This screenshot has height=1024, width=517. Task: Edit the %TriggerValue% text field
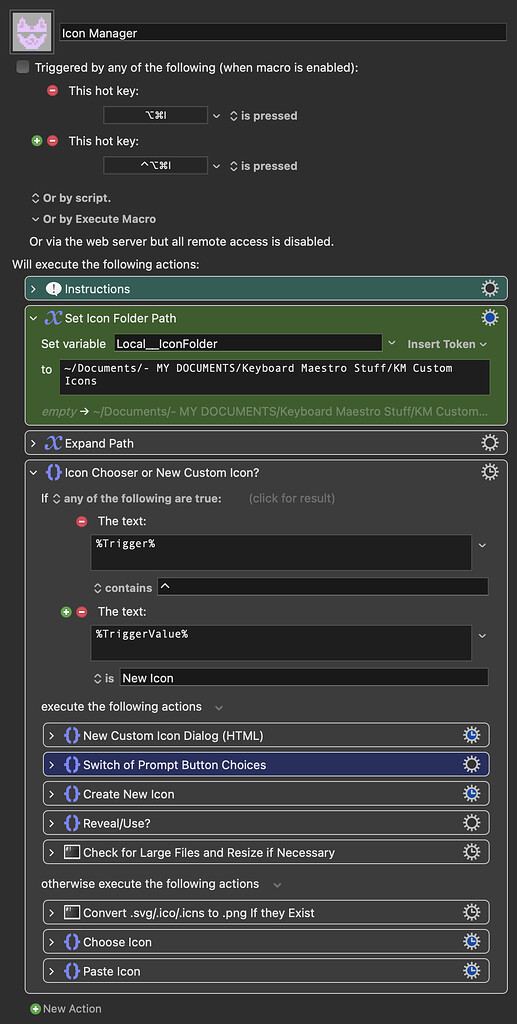pyautogui.click(x=281, y=643)
